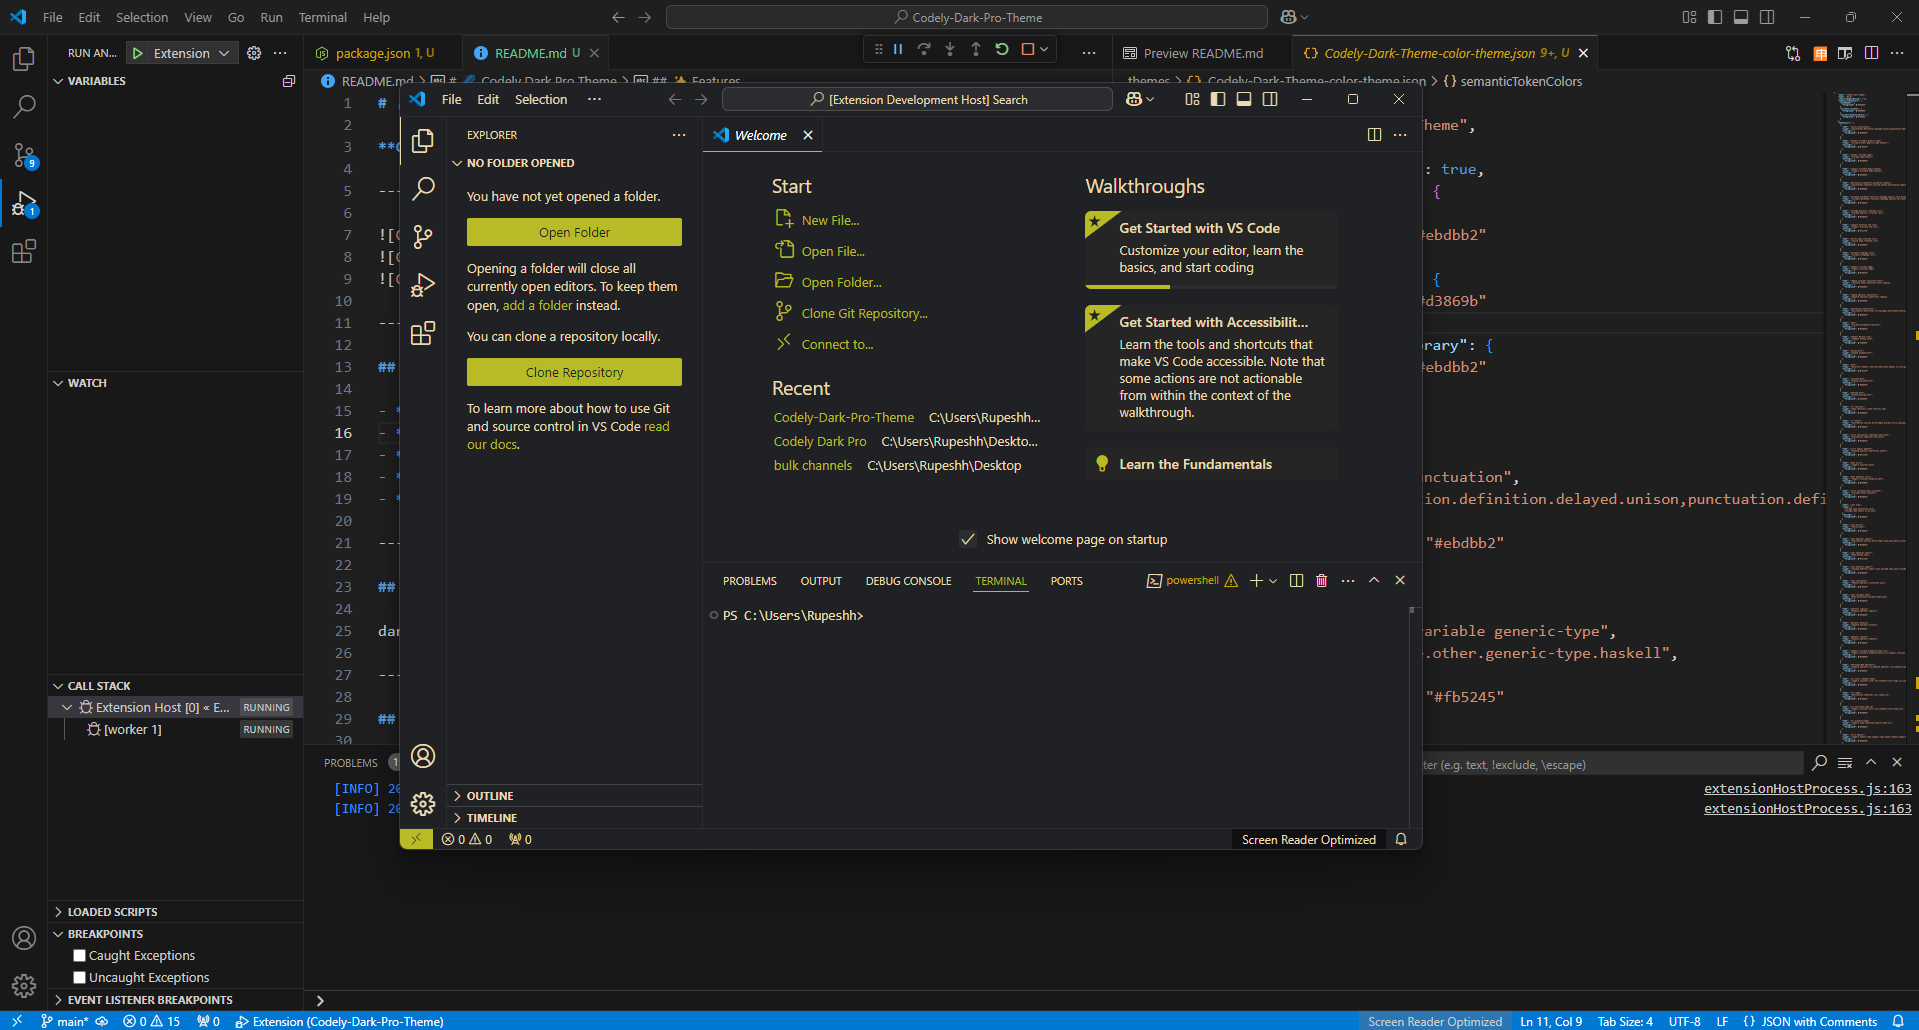Switch to the Ports panel tab
The height and width of the screenshot is (1030, 1919).
1066,581
